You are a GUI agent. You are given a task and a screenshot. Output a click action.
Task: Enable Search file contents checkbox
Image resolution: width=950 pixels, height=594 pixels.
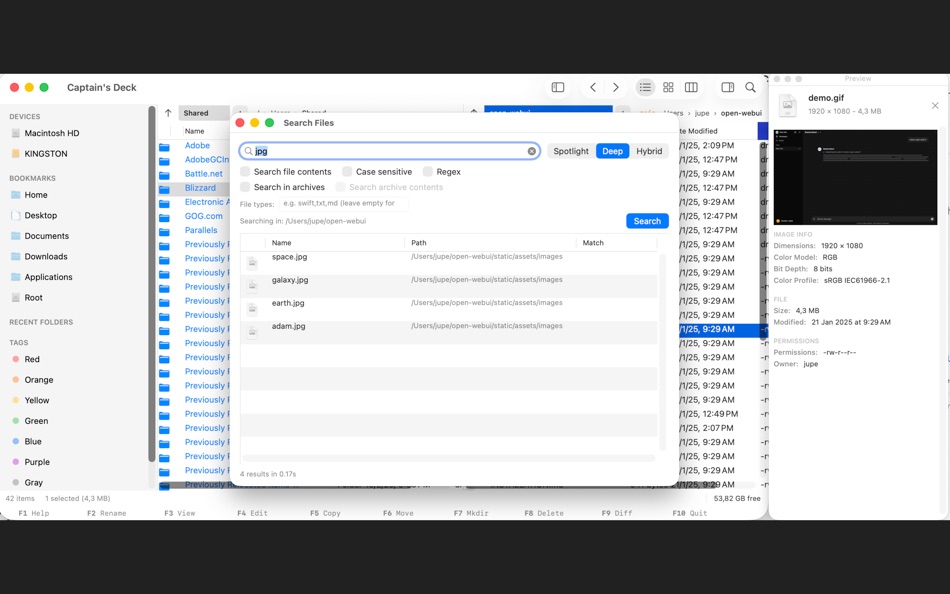[x=245, y=172]
